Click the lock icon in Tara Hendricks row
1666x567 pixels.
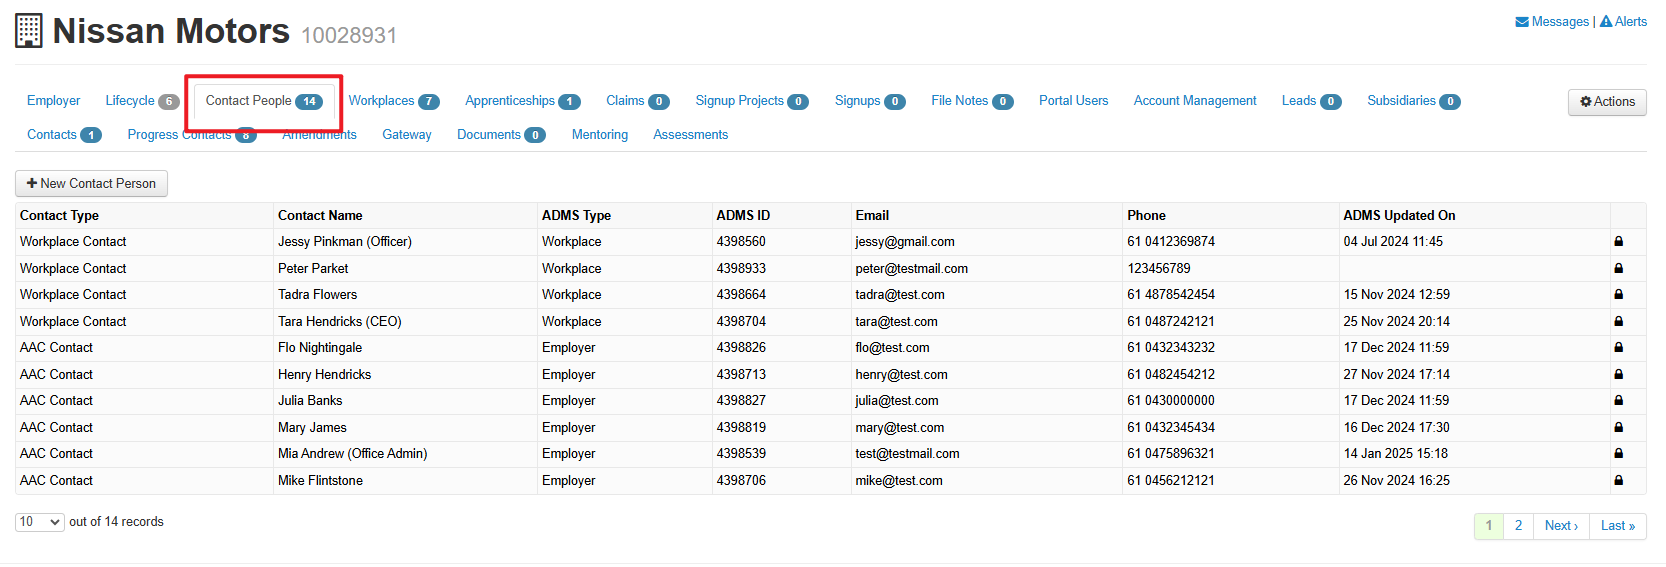1618,321
